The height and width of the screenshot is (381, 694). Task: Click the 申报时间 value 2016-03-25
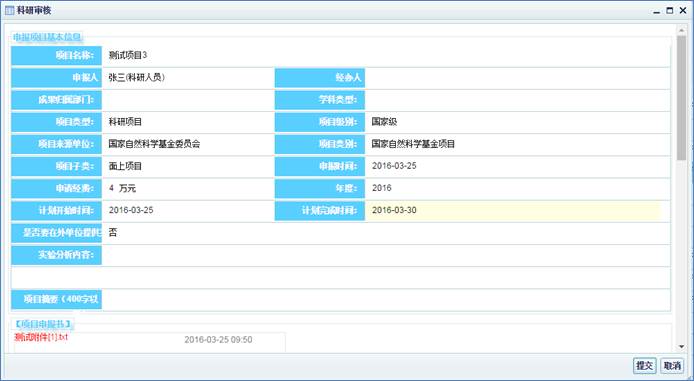[x=394, y=166]
